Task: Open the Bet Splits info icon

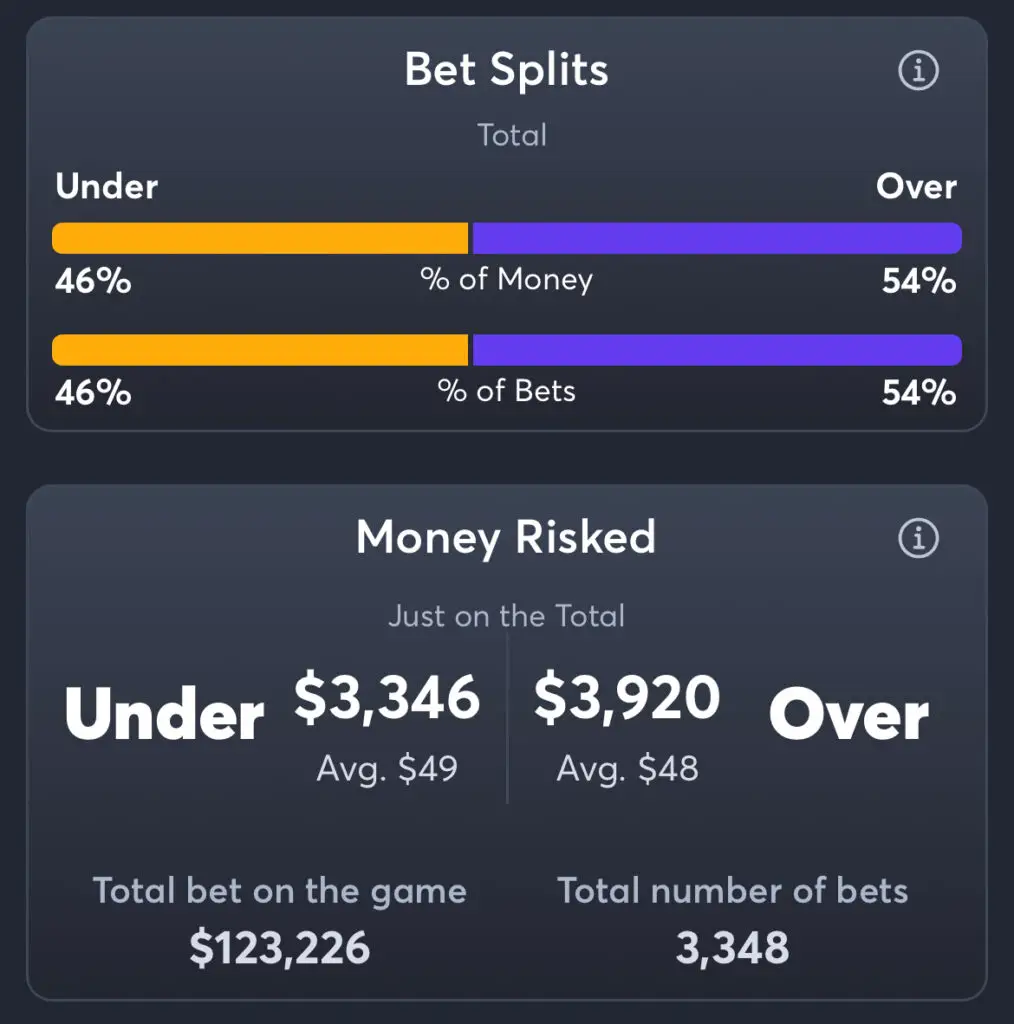Action: [918, 70]
